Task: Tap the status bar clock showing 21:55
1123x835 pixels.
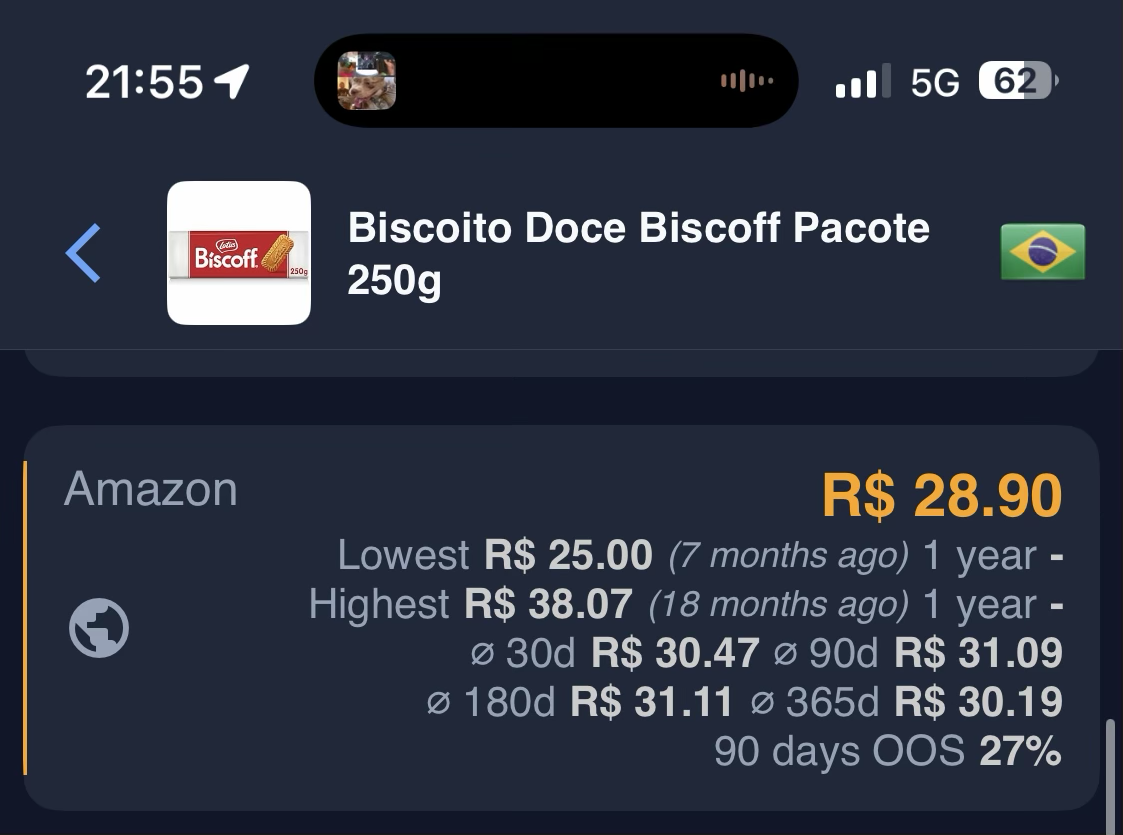Action: tap(144, 82)
